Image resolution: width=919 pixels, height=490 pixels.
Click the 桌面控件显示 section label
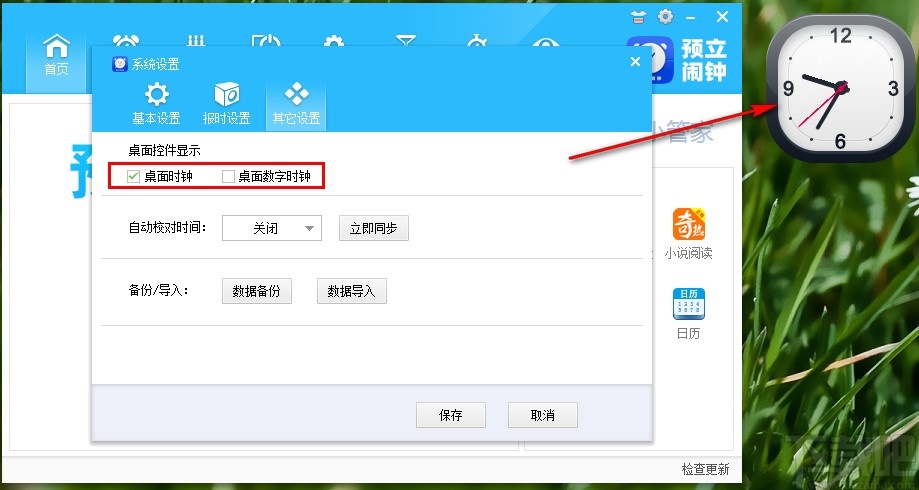(x=164, y=151)
